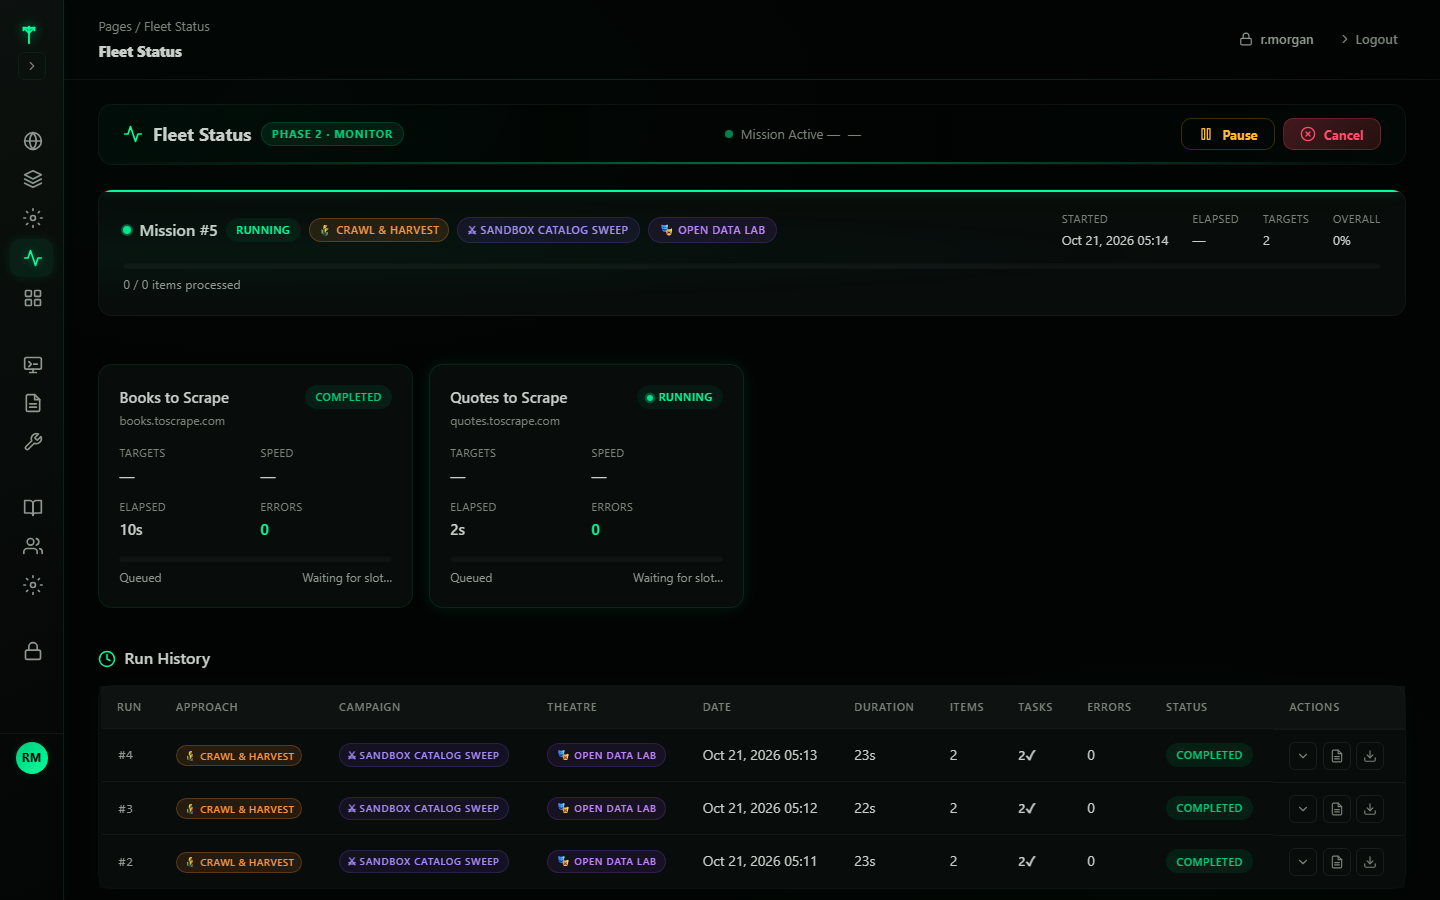Pause the running mission
Screen dimensions: 1440x900
pos(1228,134)
